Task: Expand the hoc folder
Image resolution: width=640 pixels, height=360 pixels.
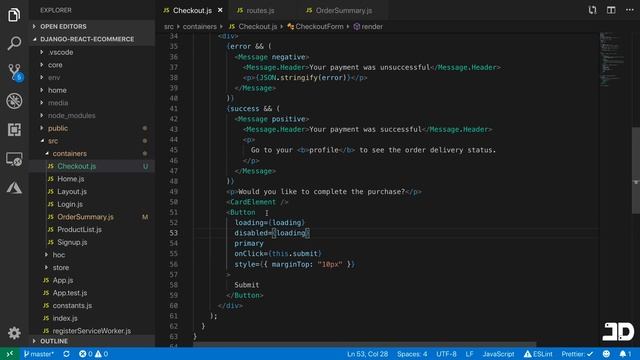Action: click(59, 255)
